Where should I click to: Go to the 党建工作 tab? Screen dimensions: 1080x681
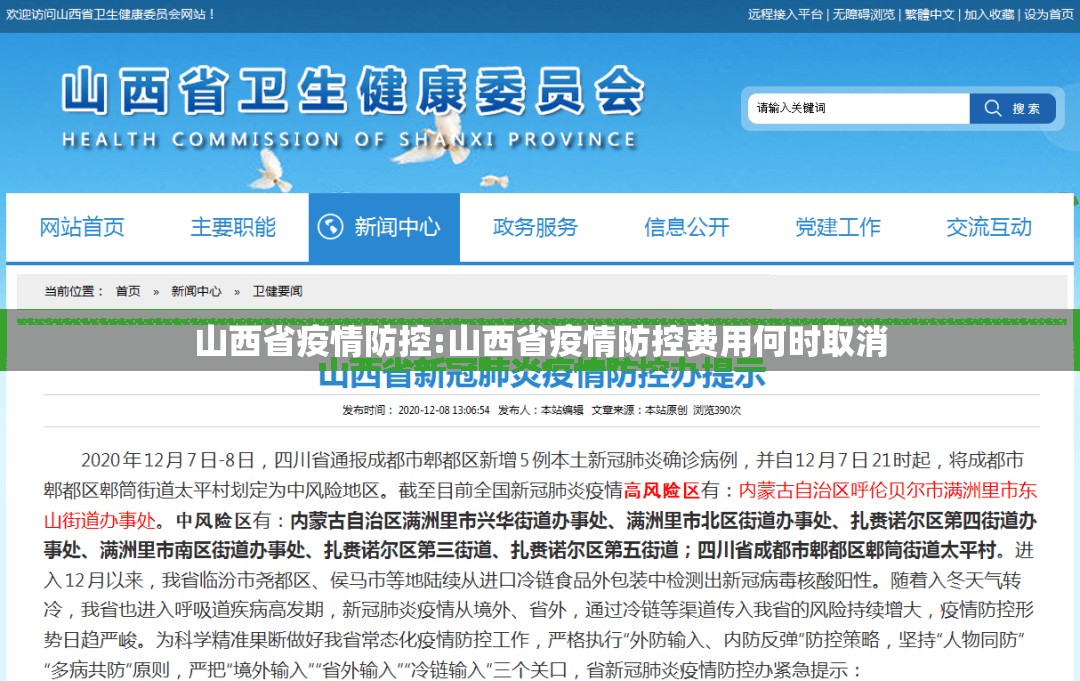pyautogui.click(x=838, y=227)
